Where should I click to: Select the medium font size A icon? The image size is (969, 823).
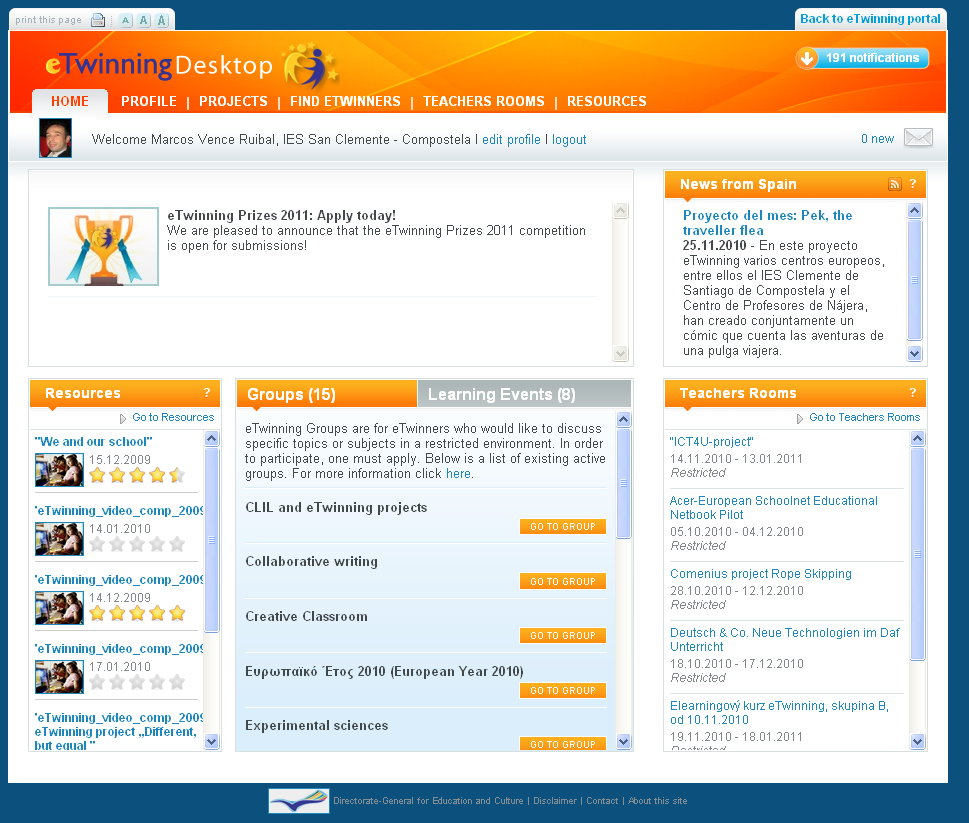(143, 20)
